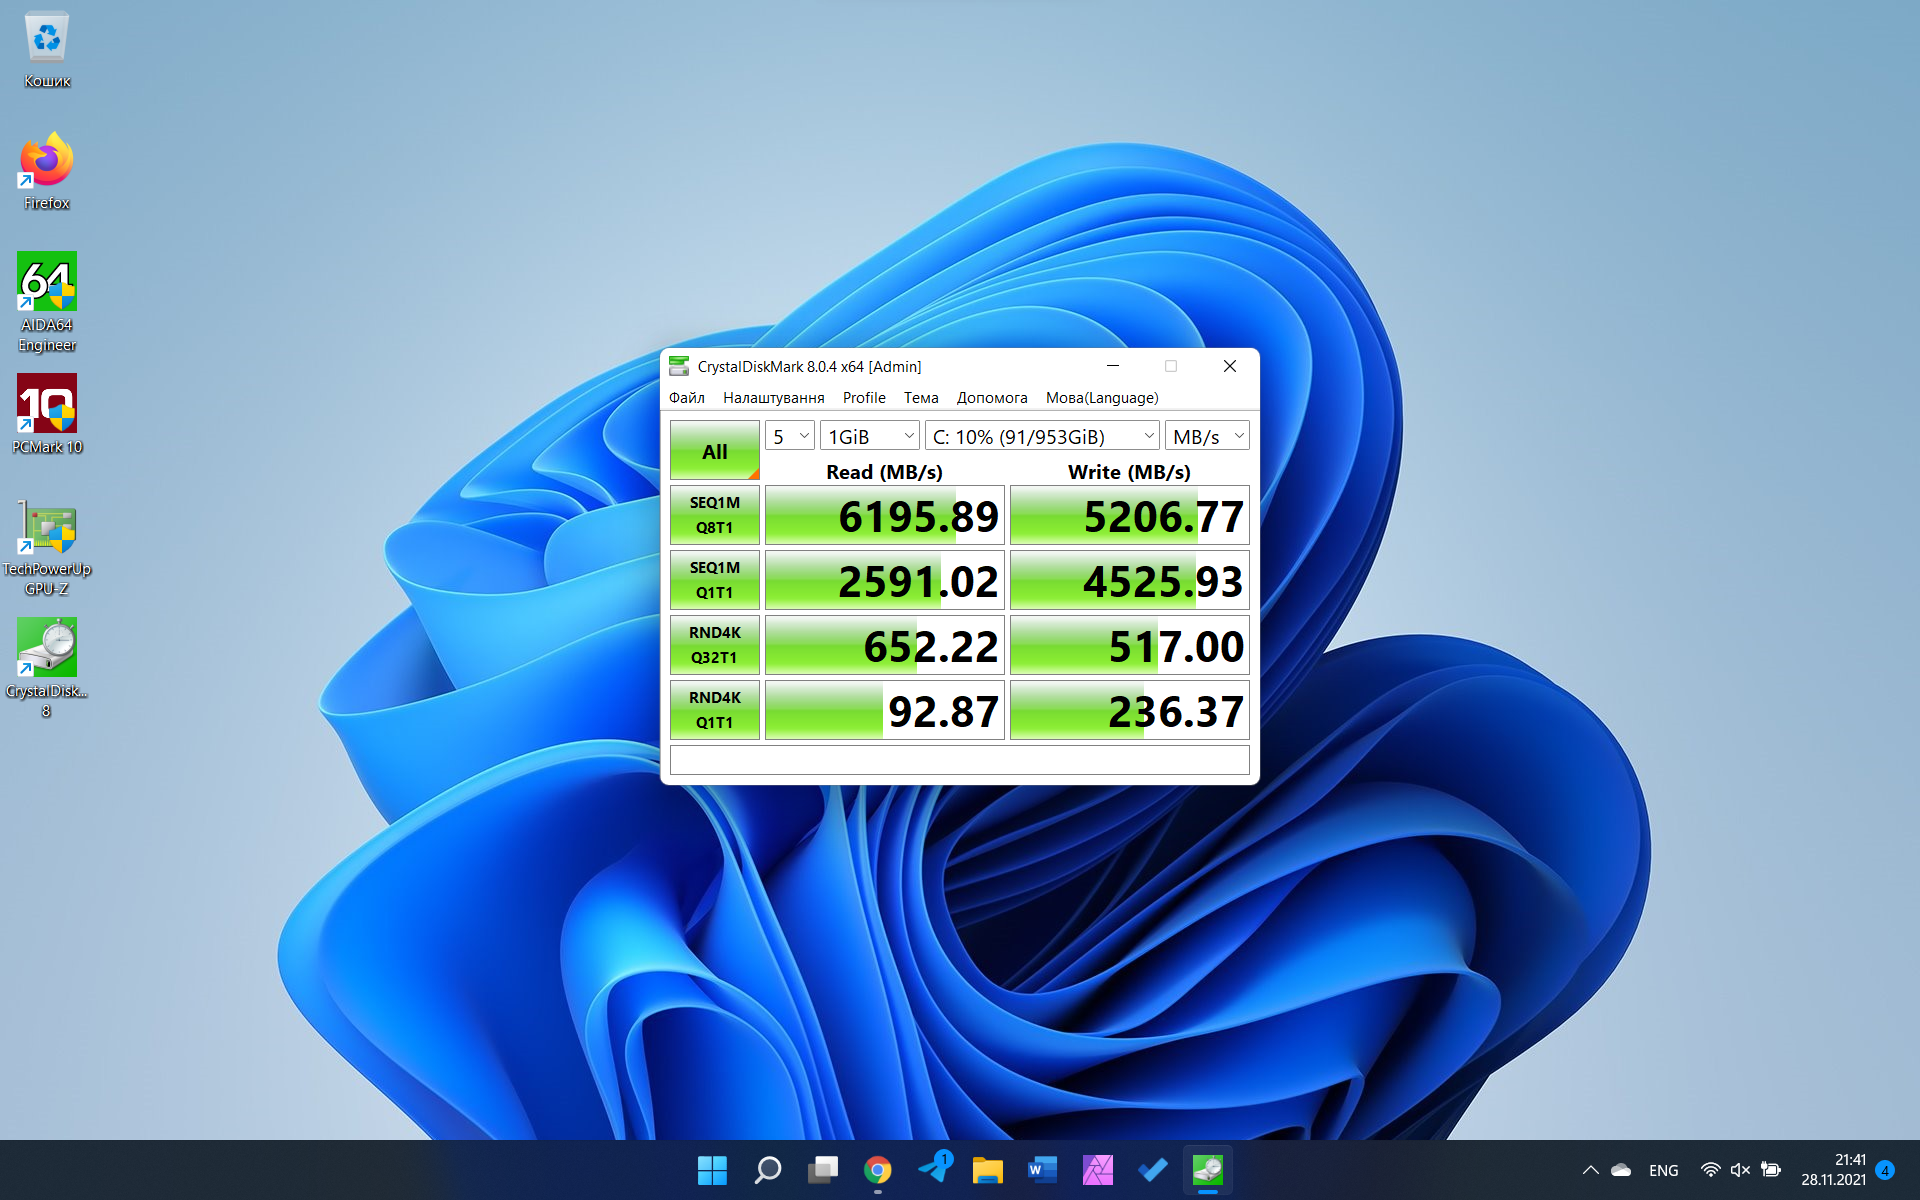Open the Тема menu
Viewport: 1920px width, 1200px height.
921,398
